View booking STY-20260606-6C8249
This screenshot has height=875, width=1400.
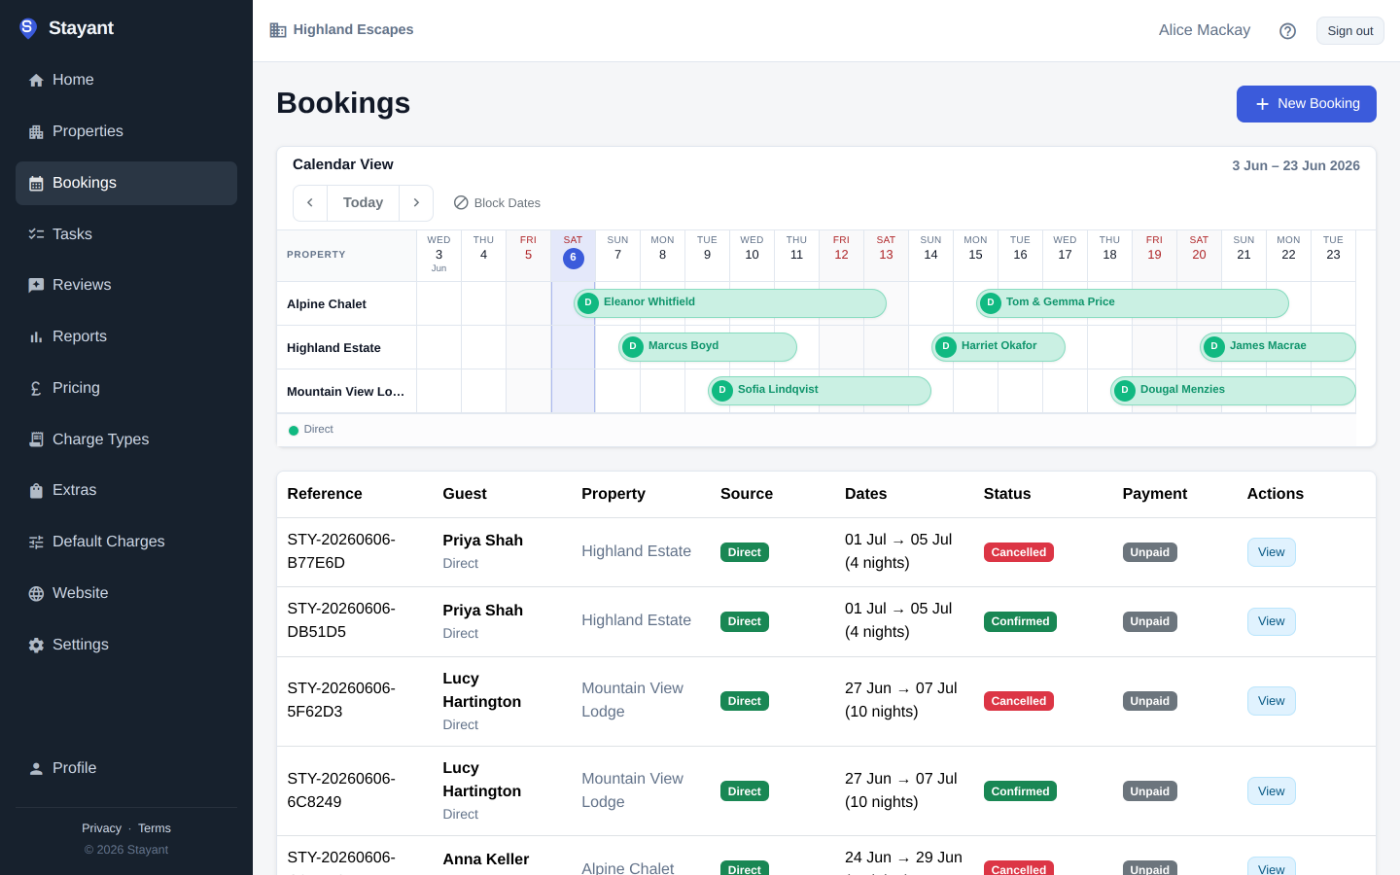[x=1271, y=791]
